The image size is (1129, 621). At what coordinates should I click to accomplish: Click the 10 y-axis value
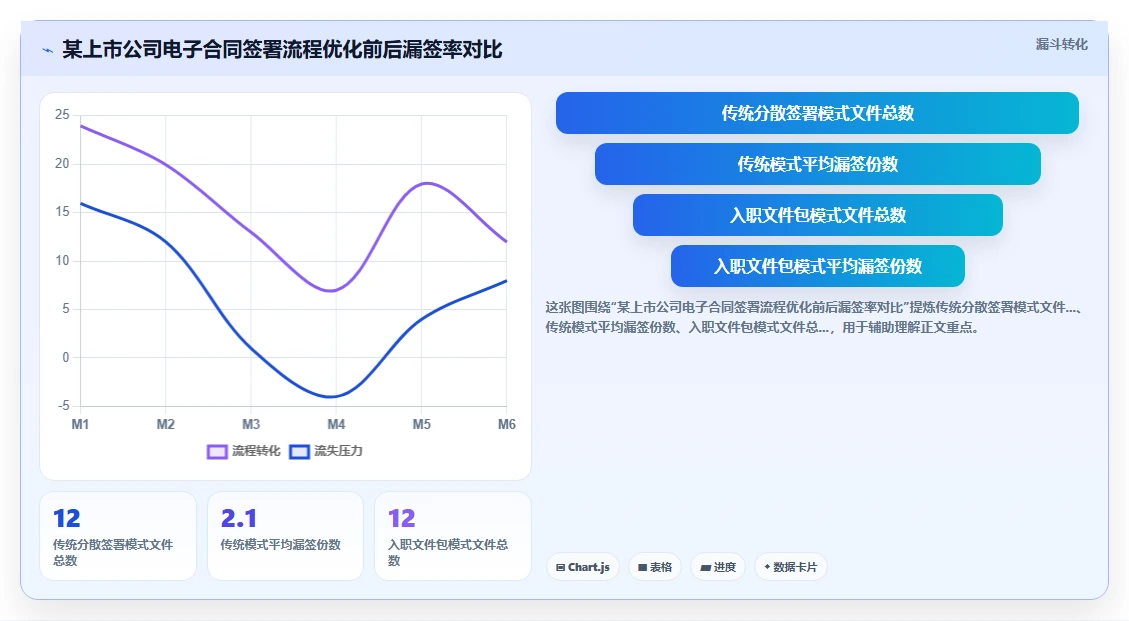click(63, 261)
